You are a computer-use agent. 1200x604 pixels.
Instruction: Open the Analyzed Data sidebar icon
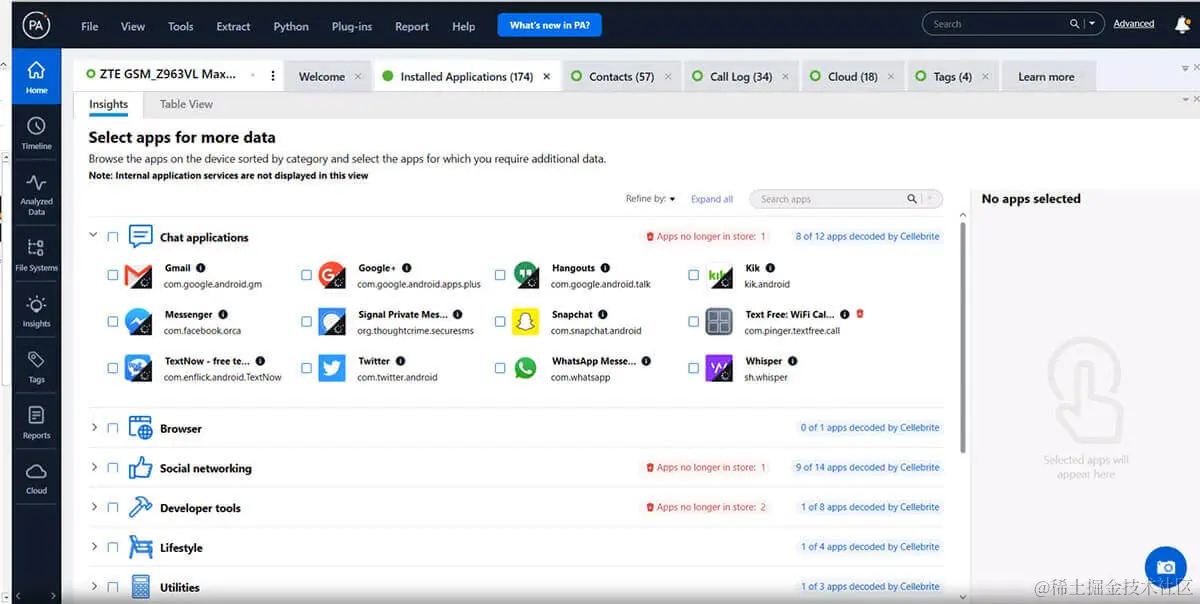tap(36, 194)
